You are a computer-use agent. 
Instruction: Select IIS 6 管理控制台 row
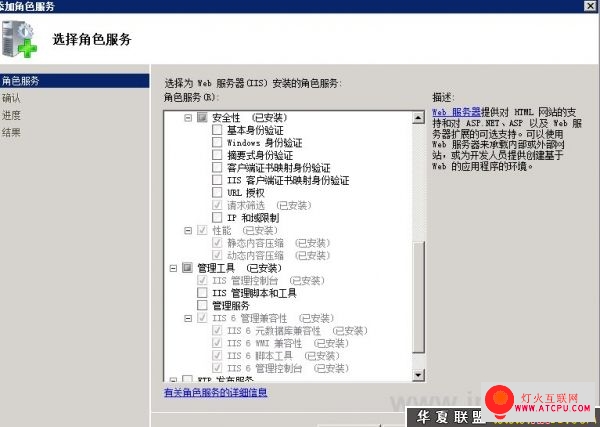(288, 368)
